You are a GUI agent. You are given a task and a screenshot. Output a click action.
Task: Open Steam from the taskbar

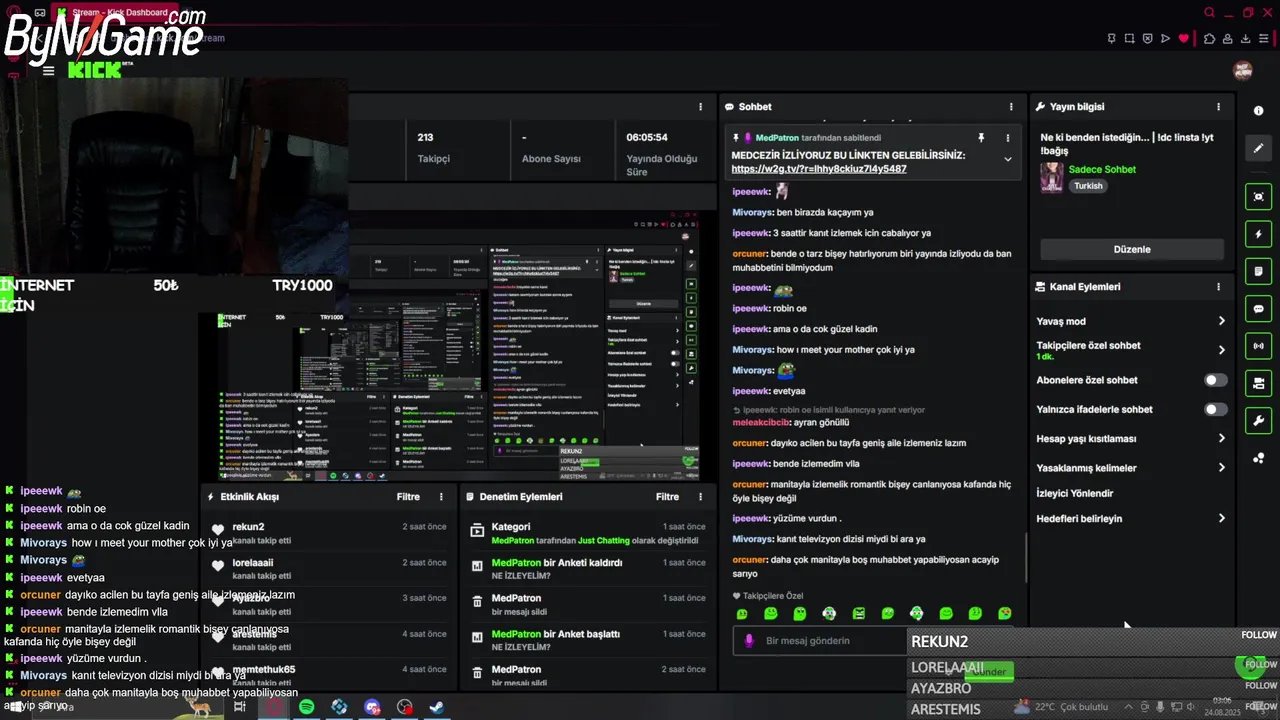point(437,707)
